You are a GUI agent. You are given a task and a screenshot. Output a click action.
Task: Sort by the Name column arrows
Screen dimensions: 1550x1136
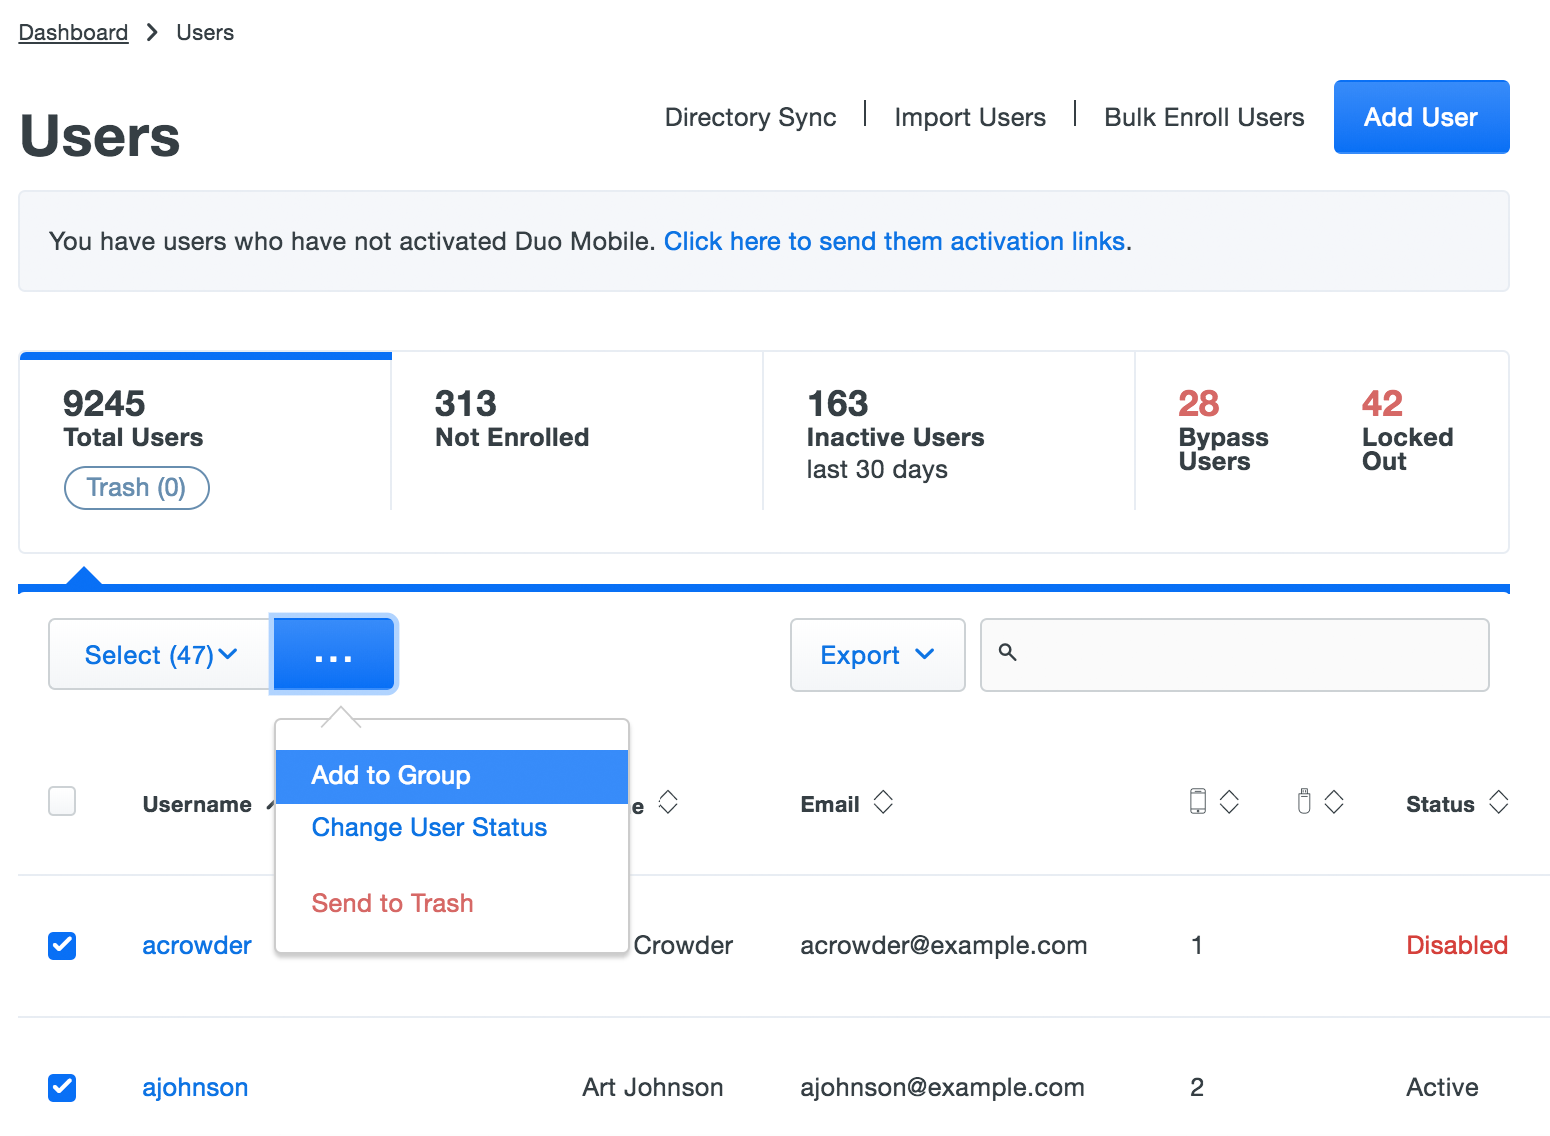click(668, 802)
